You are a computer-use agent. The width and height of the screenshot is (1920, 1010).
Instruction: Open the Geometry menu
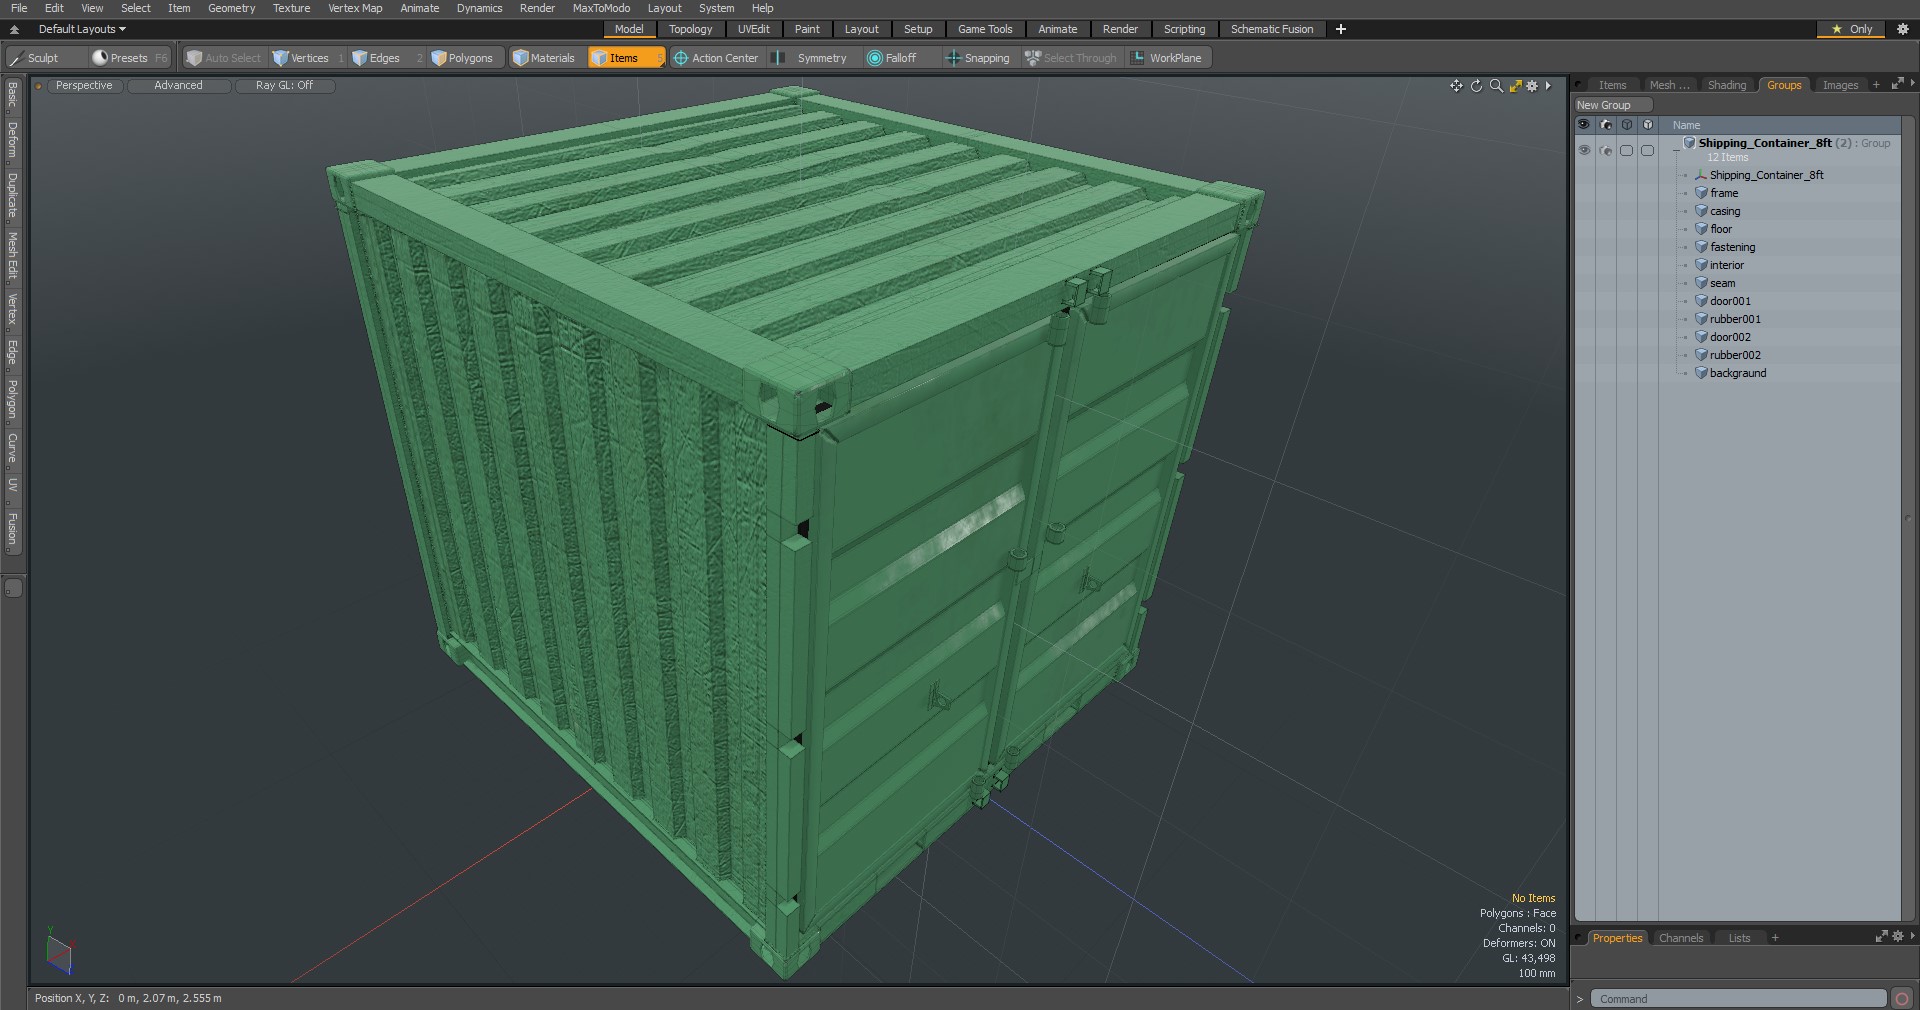pyautogui.click(x=231, y=8)
